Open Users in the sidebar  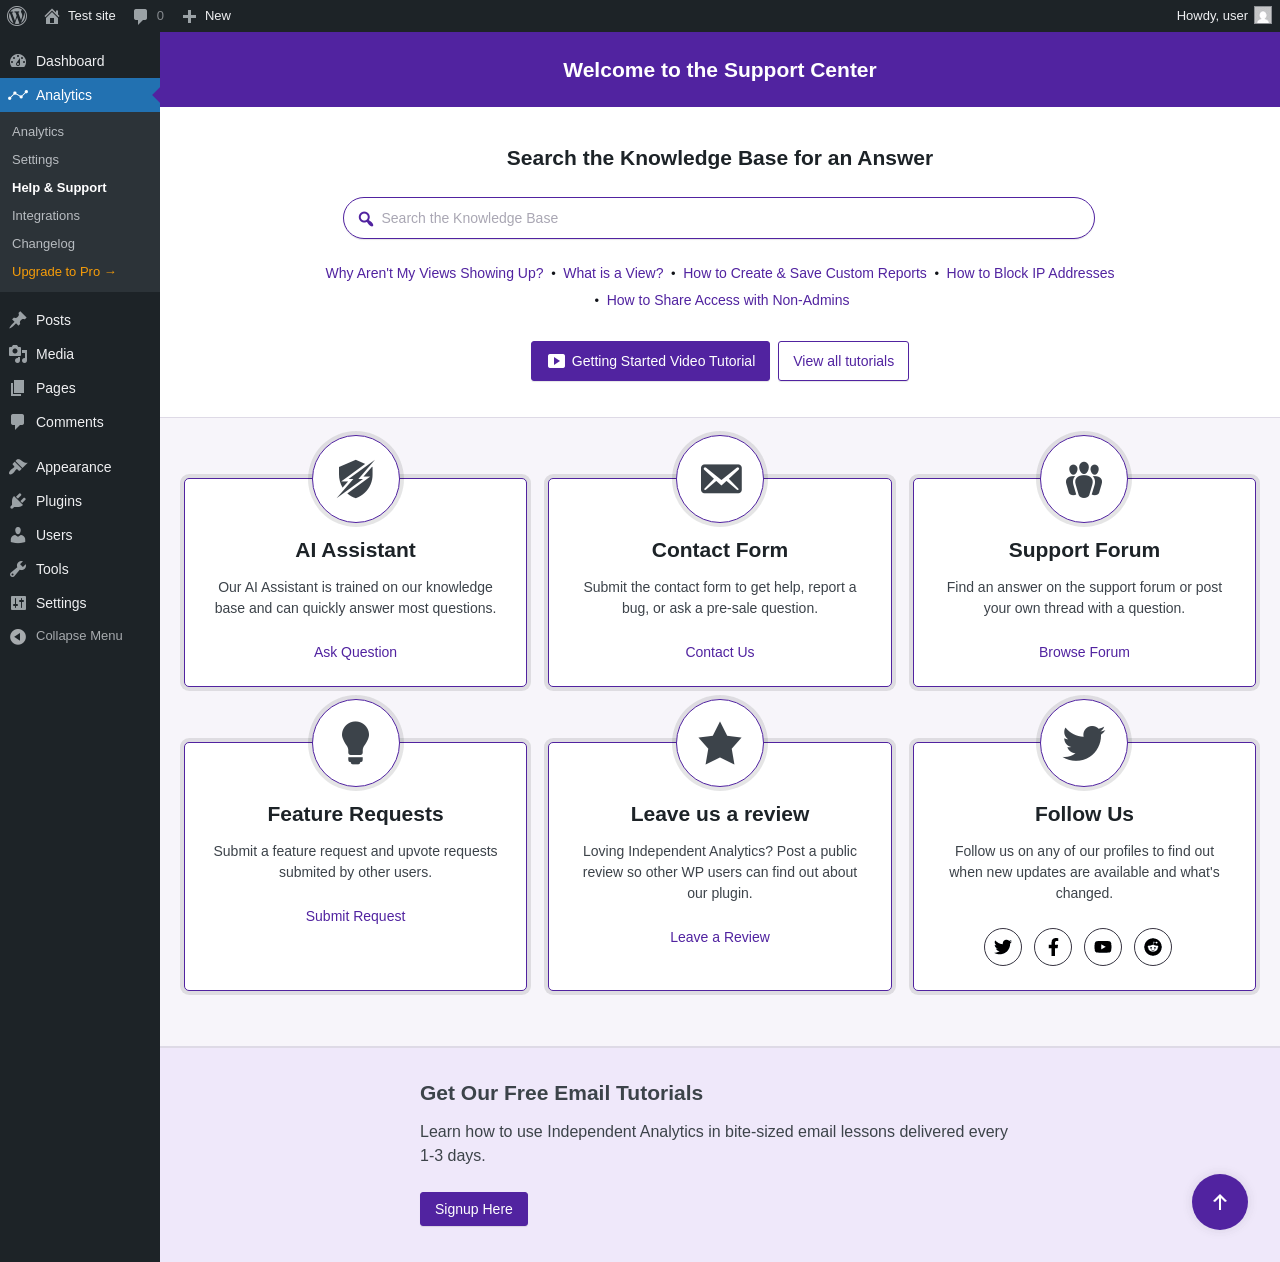(x=80, y=535)
